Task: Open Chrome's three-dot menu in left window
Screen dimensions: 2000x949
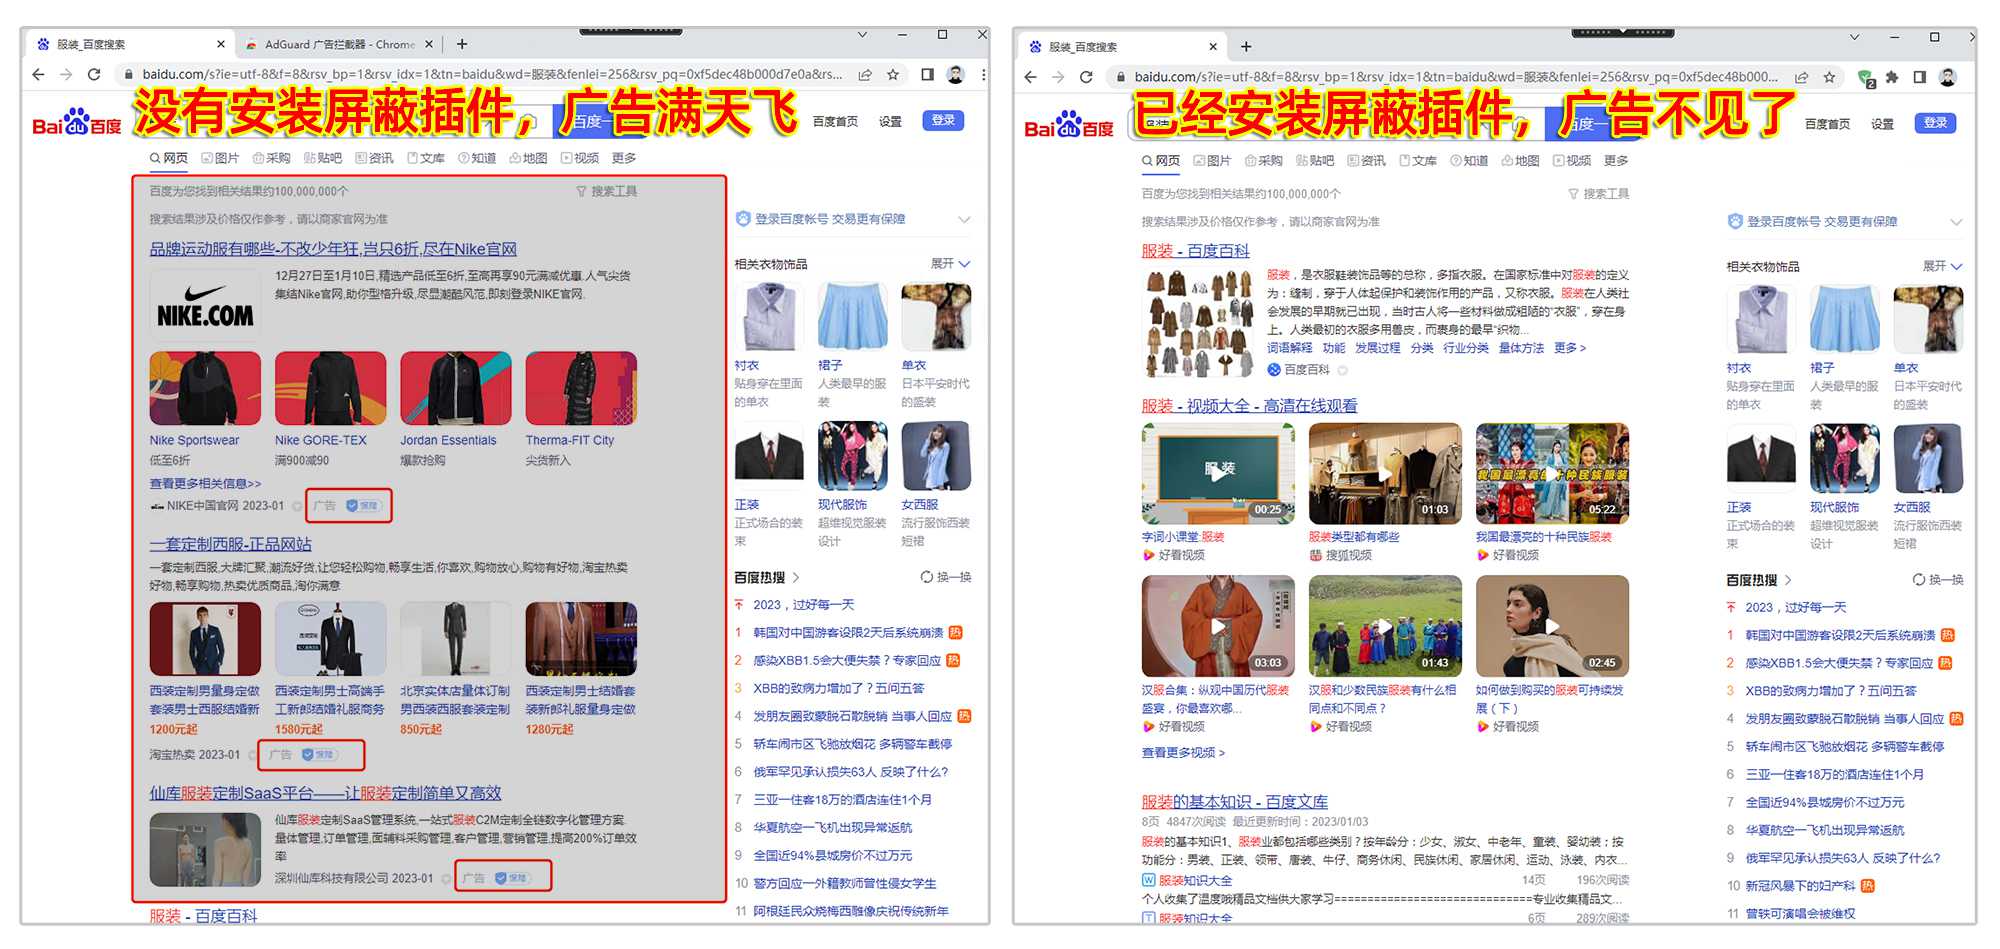Action: pos(983,74)
